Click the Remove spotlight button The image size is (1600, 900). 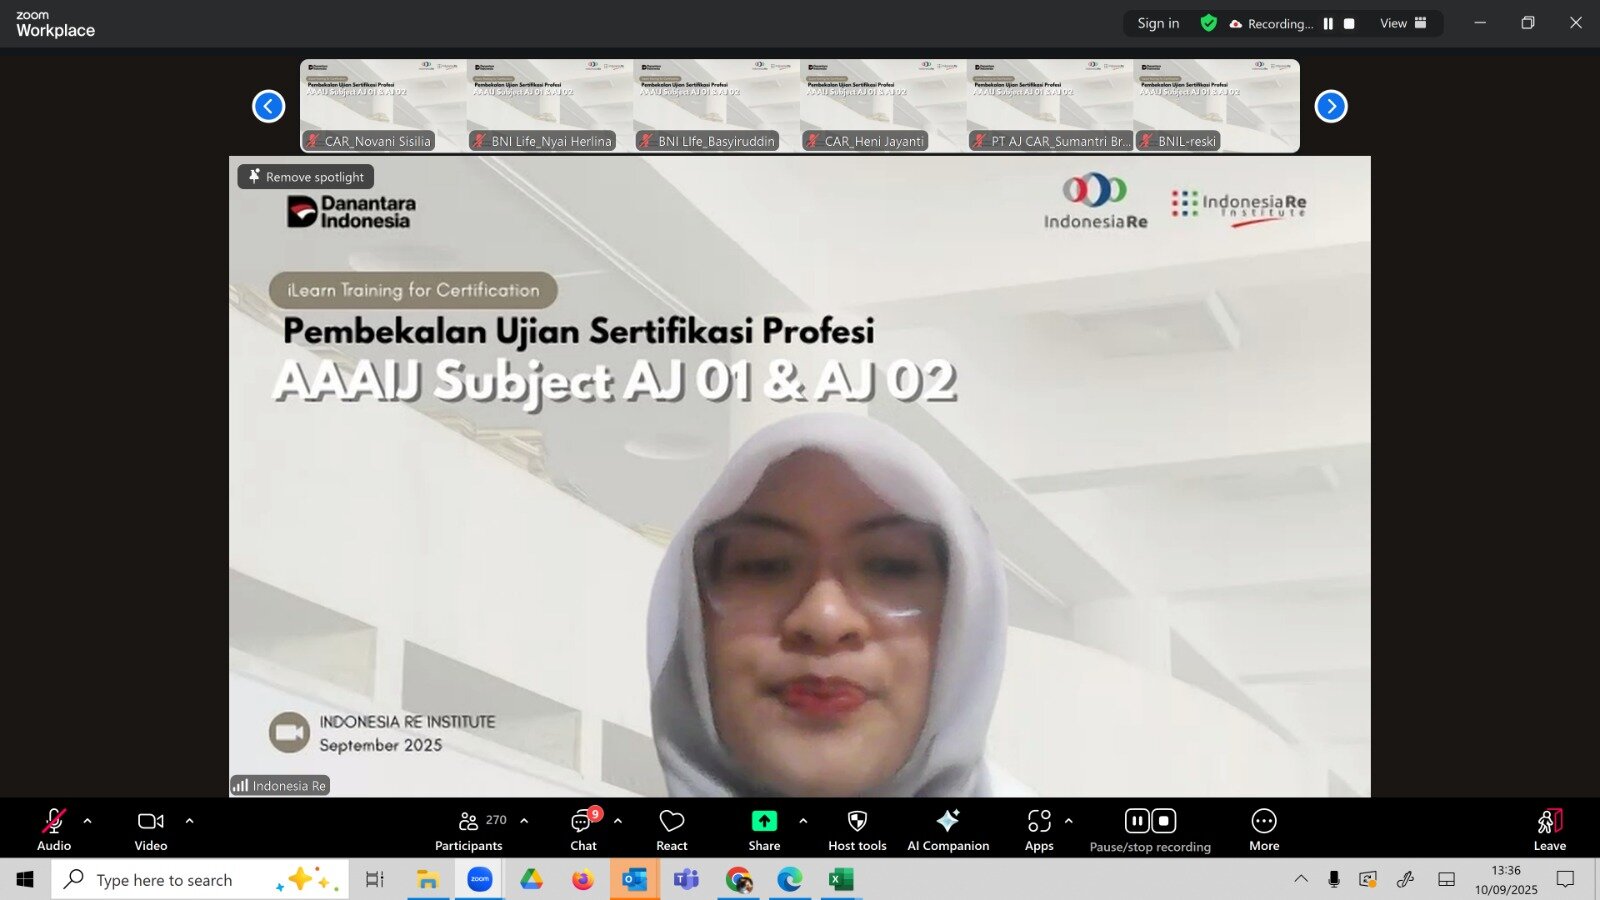[x=305, y=176]
